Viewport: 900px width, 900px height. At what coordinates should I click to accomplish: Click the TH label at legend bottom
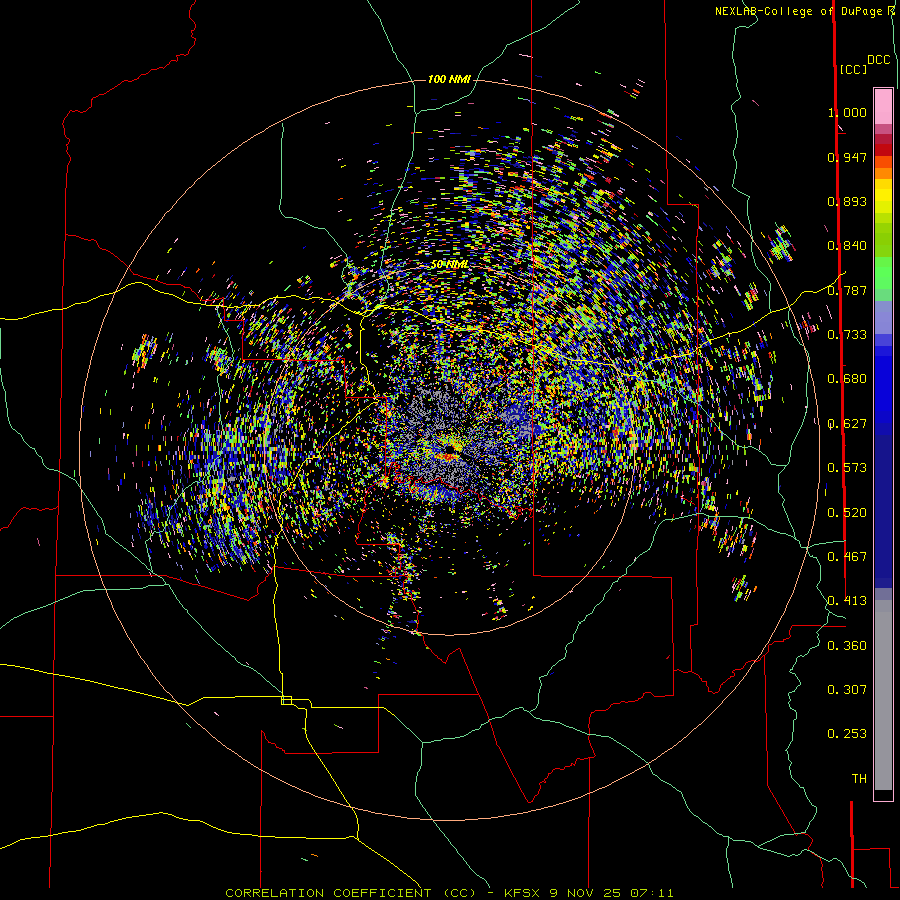coord(859,779)
